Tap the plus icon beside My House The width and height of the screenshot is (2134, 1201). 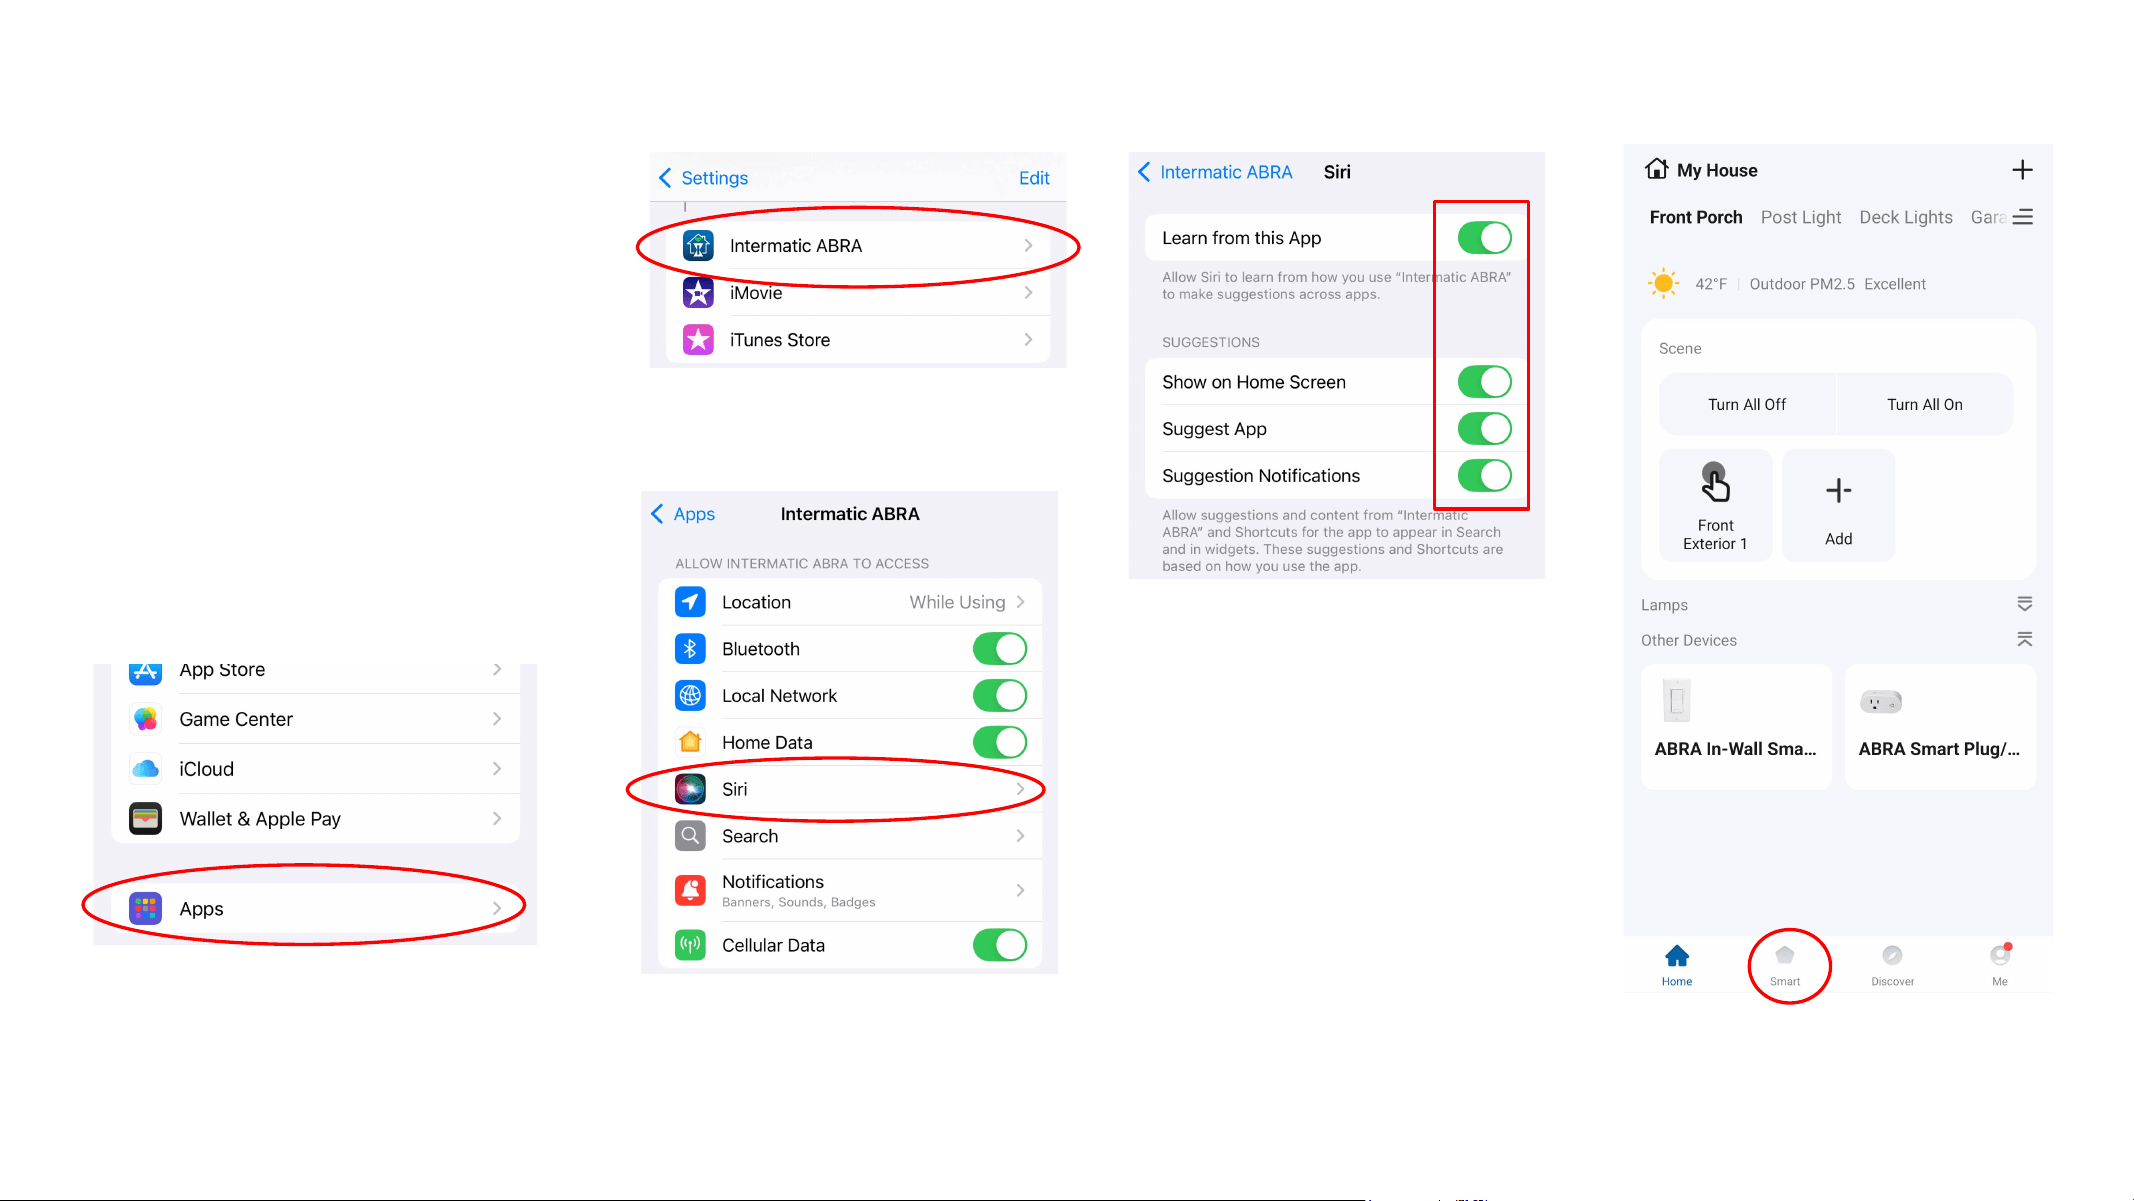[2022, 170]
